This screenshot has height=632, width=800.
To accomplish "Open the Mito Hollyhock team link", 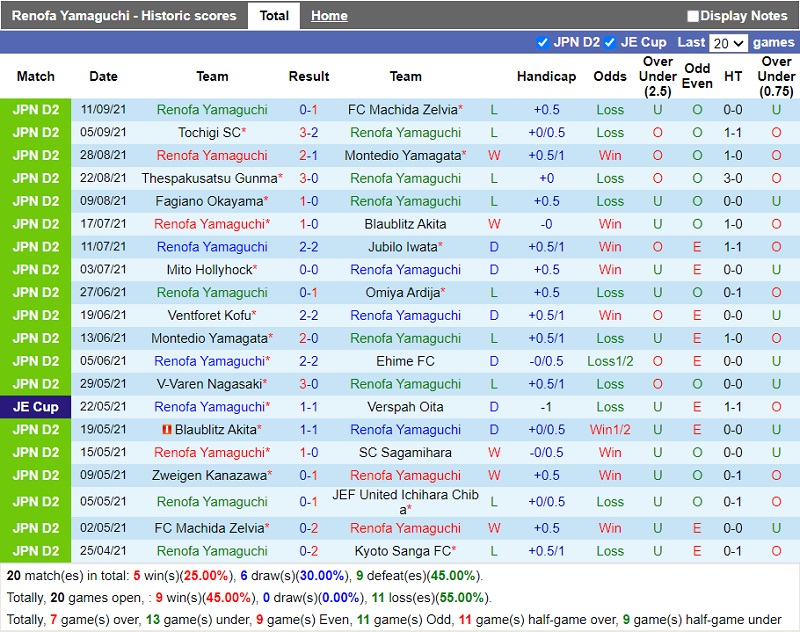I will (x=209, y=270).
